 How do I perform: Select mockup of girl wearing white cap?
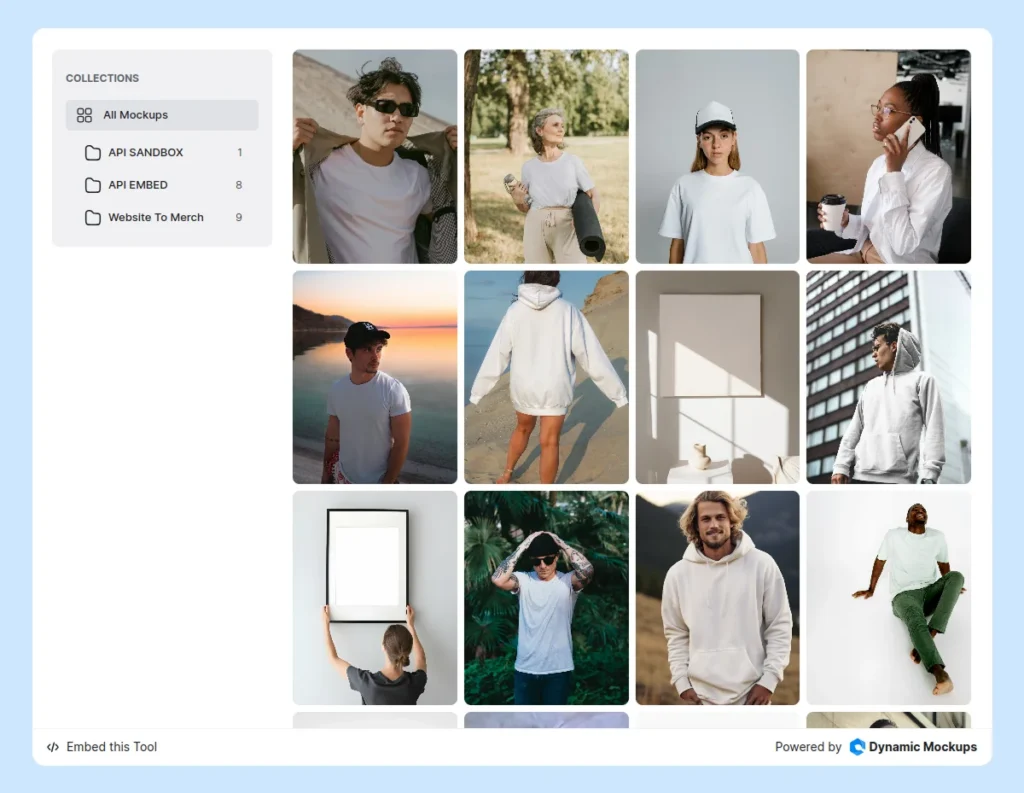click(x=717, y=157)
